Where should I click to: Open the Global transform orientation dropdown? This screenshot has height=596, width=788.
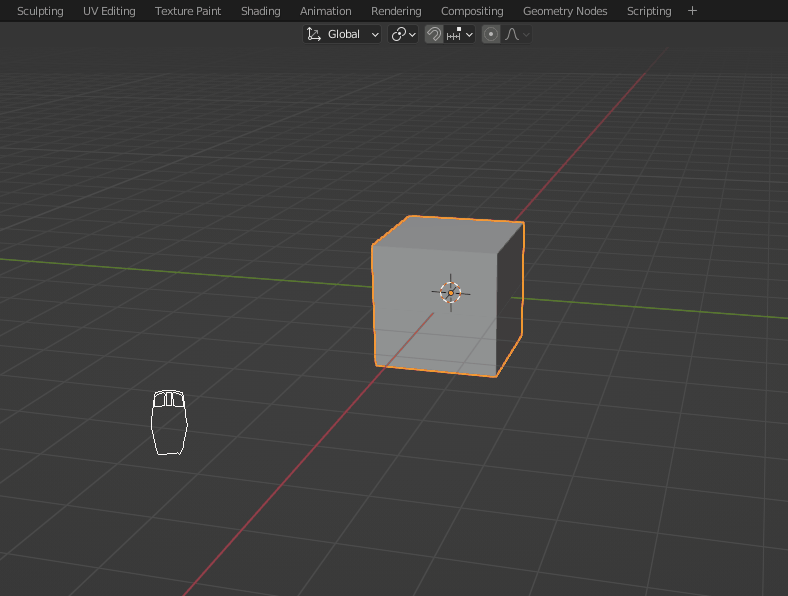[x=343, y=34]
